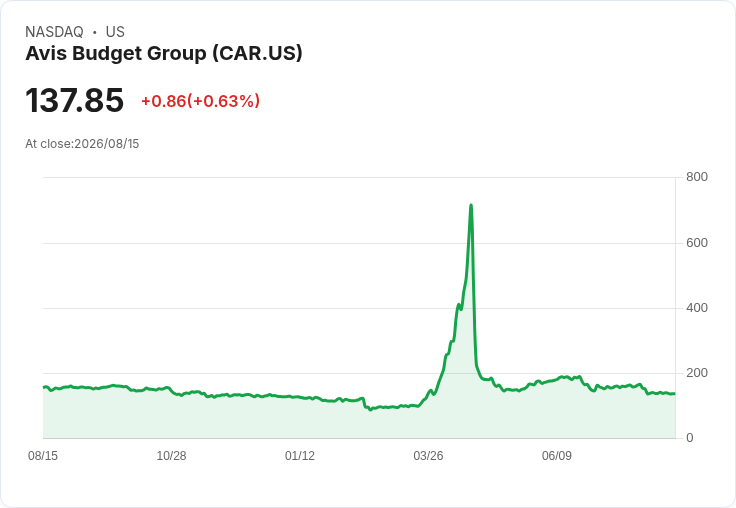
Task: Click the 0 y-axis label
Action: [x=690, y=438]
